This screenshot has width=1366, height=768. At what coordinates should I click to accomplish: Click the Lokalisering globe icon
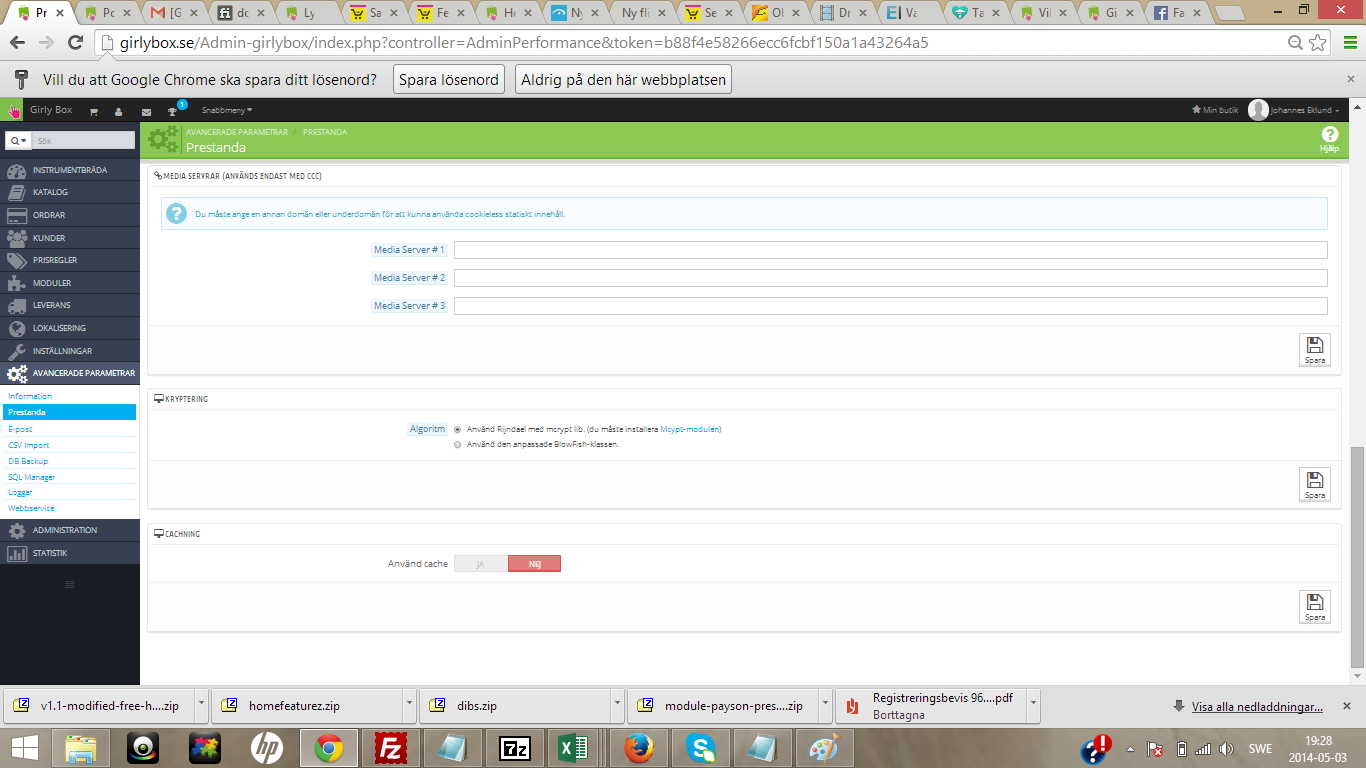(x=16, y=328)
